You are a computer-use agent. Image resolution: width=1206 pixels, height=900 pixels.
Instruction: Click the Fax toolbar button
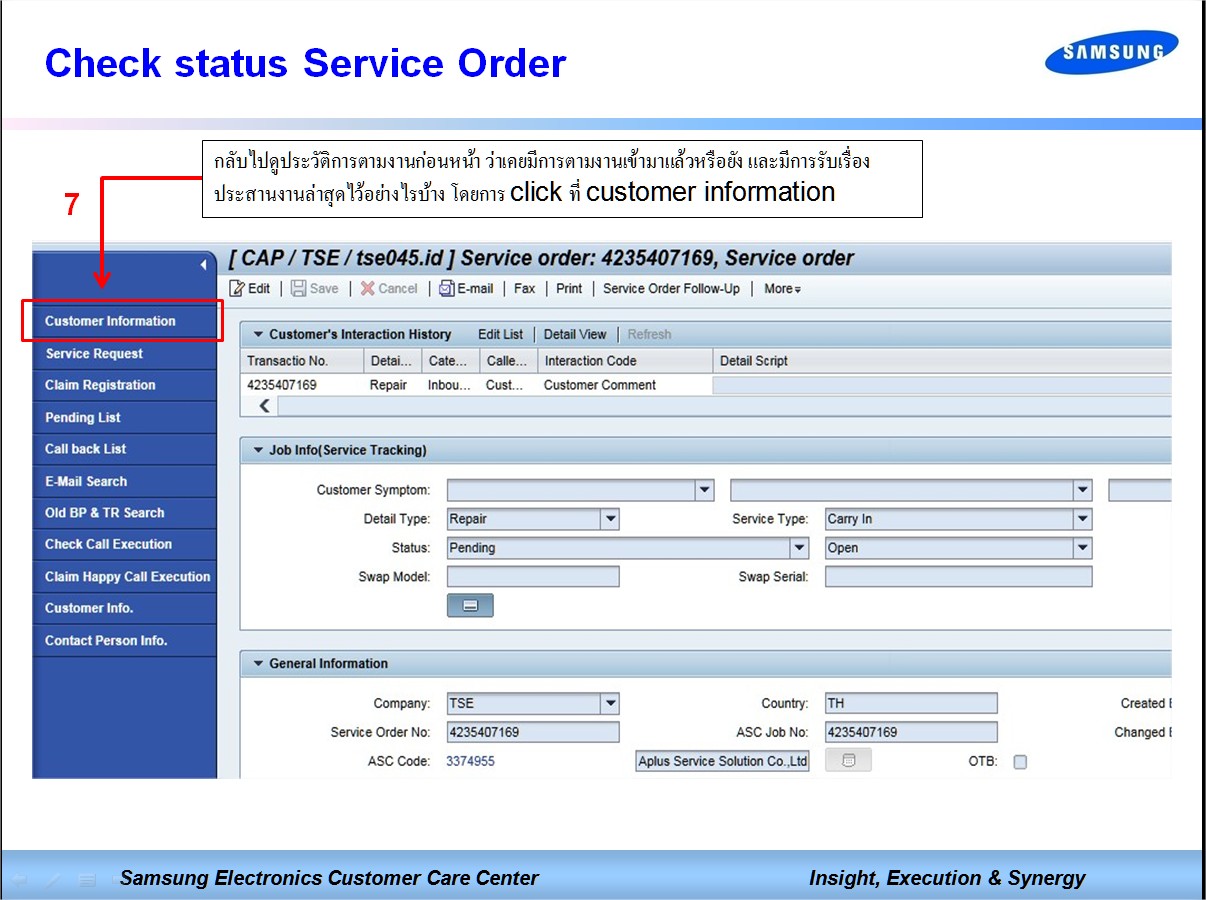coord(525,288)
